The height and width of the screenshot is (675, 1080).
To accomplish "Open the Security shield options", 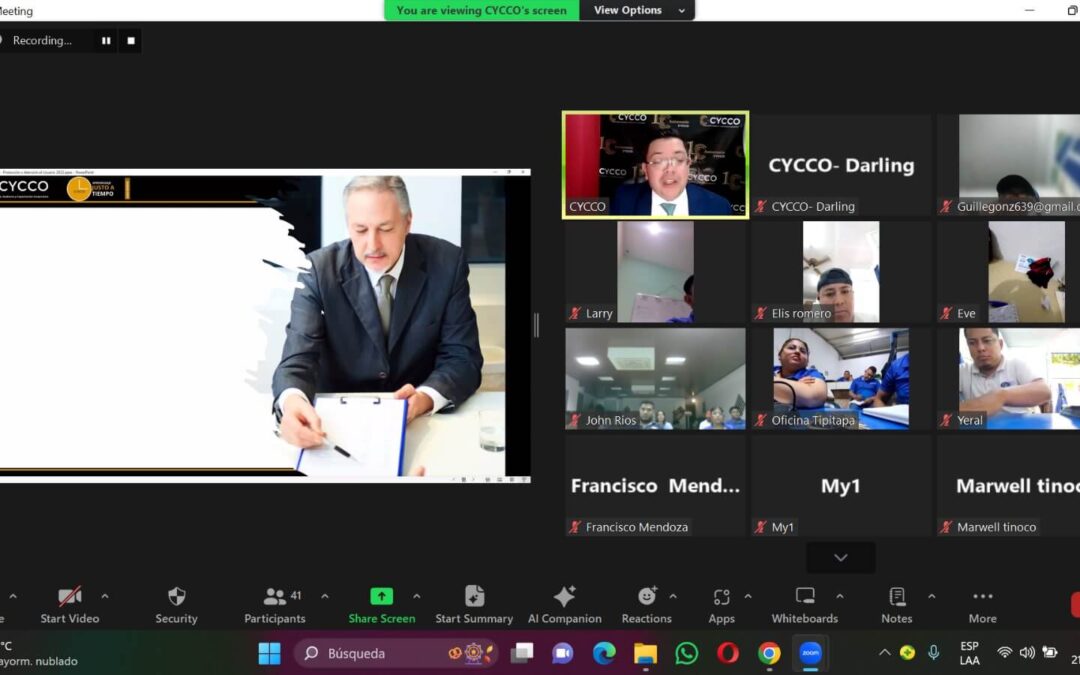I will (x=176, y=604).
